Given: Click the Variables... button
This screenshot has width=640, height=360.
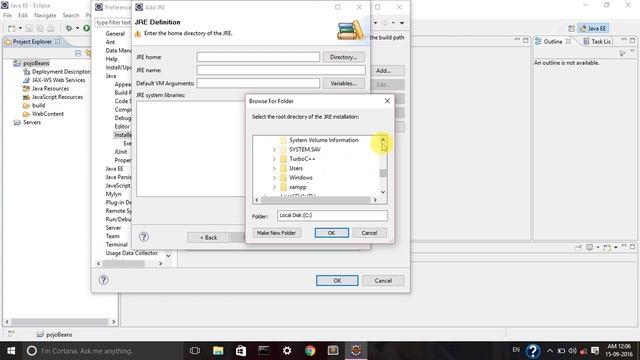Looking at the screenshot, I should coord(343,83).
